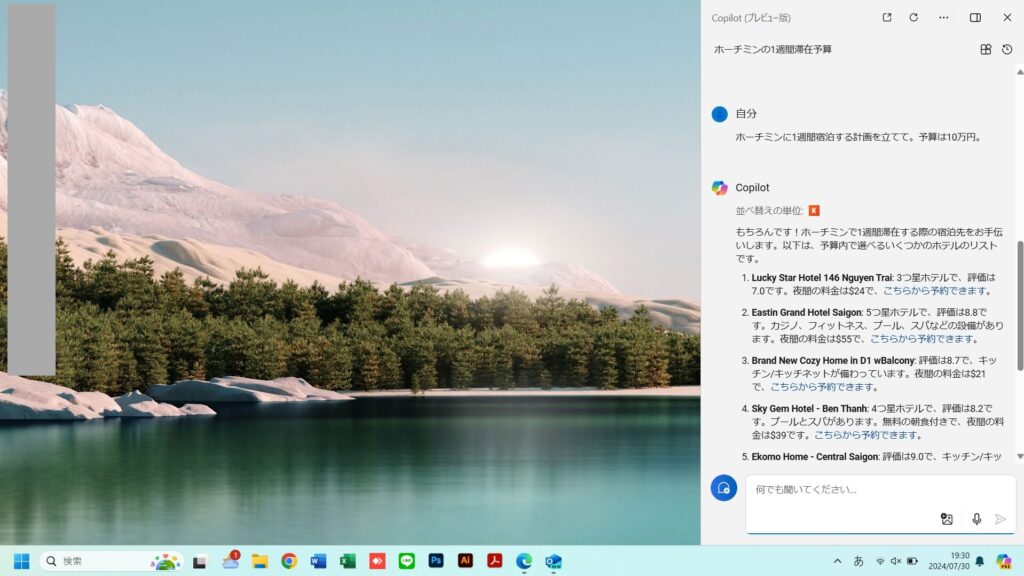Add an image to the Copilot prompt
The height and width of the screenshot is (576, 1024).
click(x=947, y=519)
